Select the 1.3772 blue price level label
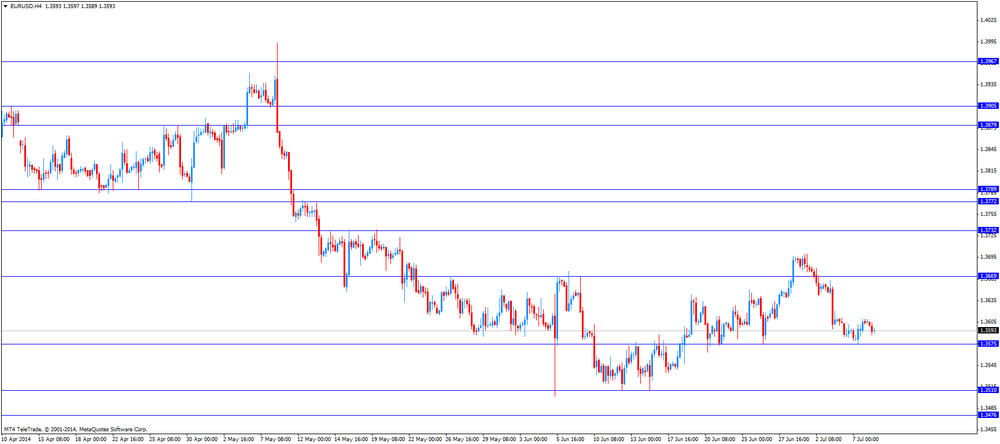This screenshot has height=444, width=1000. (x=987, y=201)
